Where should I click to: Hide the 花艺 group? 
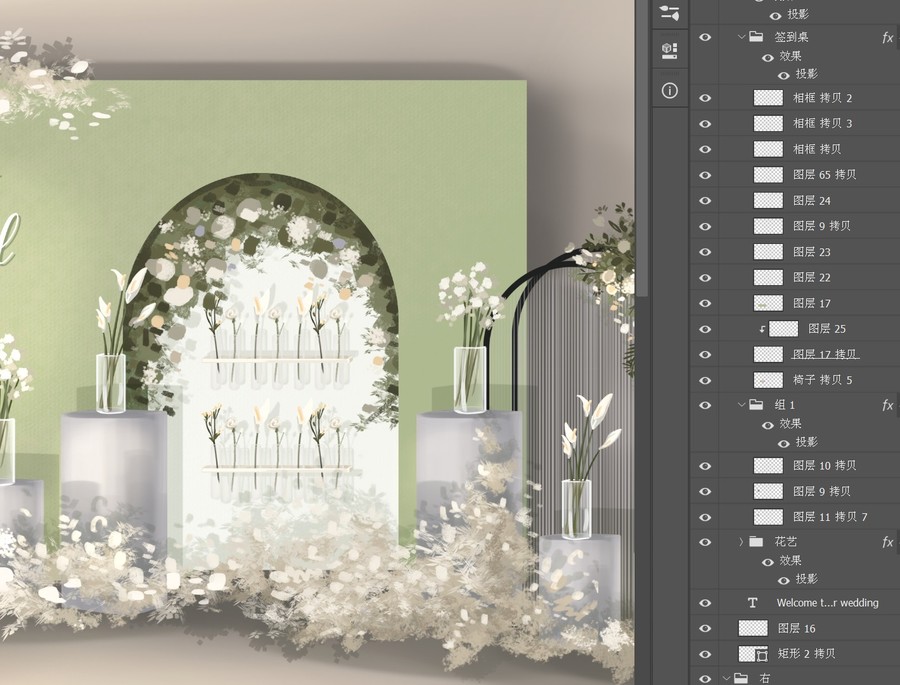click(705, 542)
